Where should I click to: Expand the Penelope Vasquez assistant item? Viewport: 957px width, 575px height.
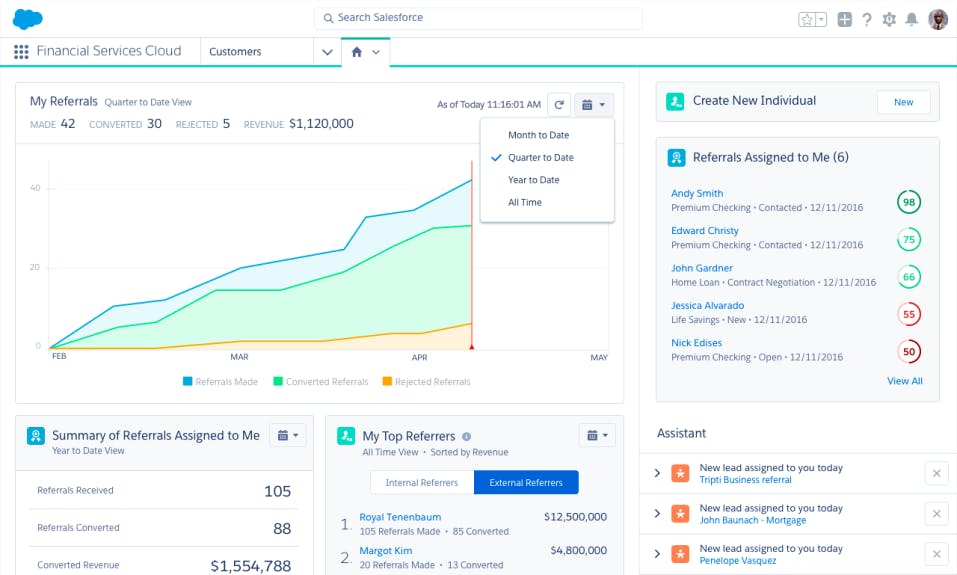point(657,554)
